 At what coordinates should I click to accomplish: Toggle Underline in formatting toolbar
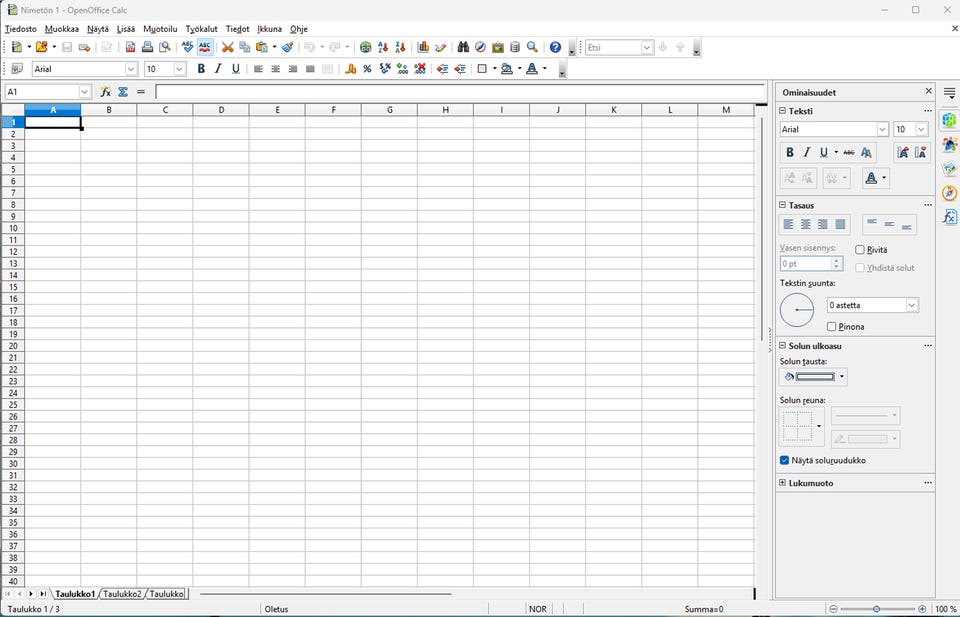236,69
